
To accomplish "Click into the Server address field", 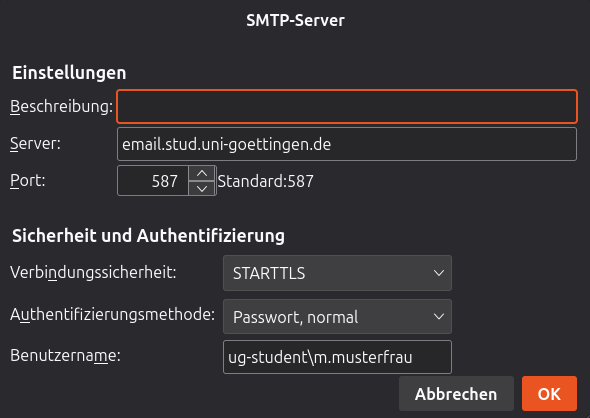I will [x=347, y=144].
